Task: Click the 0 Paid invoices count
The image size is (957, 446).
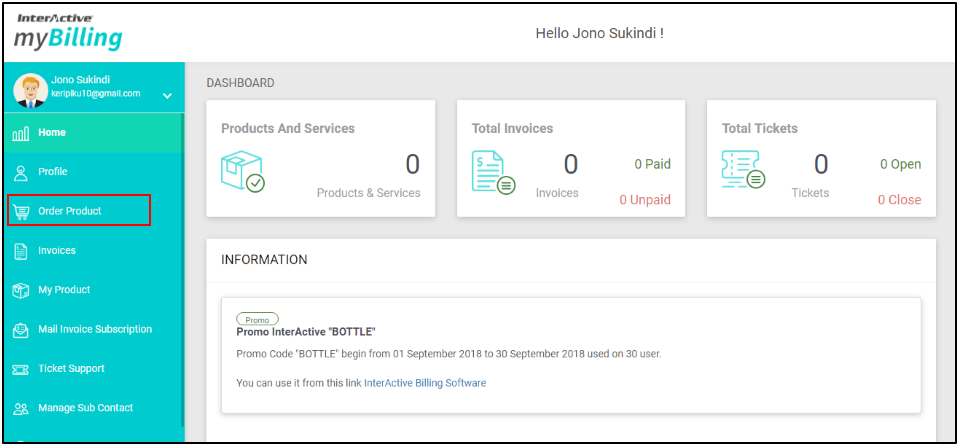Action: coord(652,164)
